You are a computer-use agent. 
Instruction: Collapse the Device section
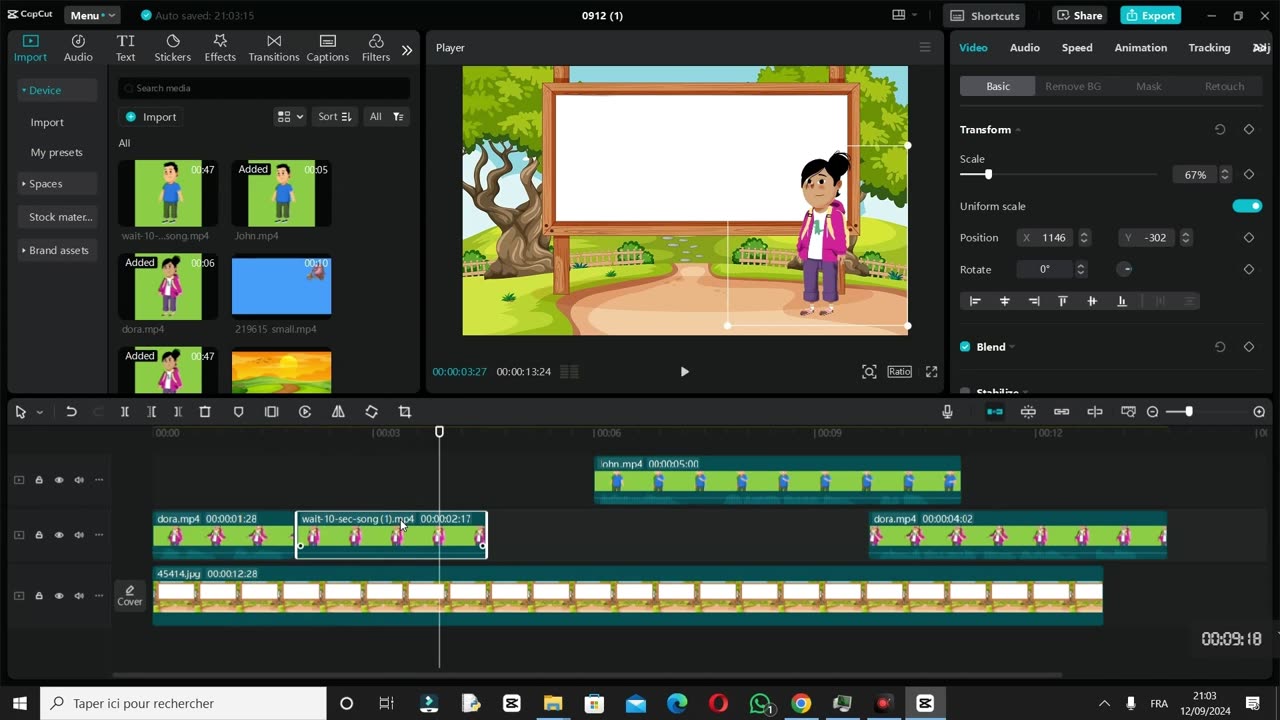point(57,90)
